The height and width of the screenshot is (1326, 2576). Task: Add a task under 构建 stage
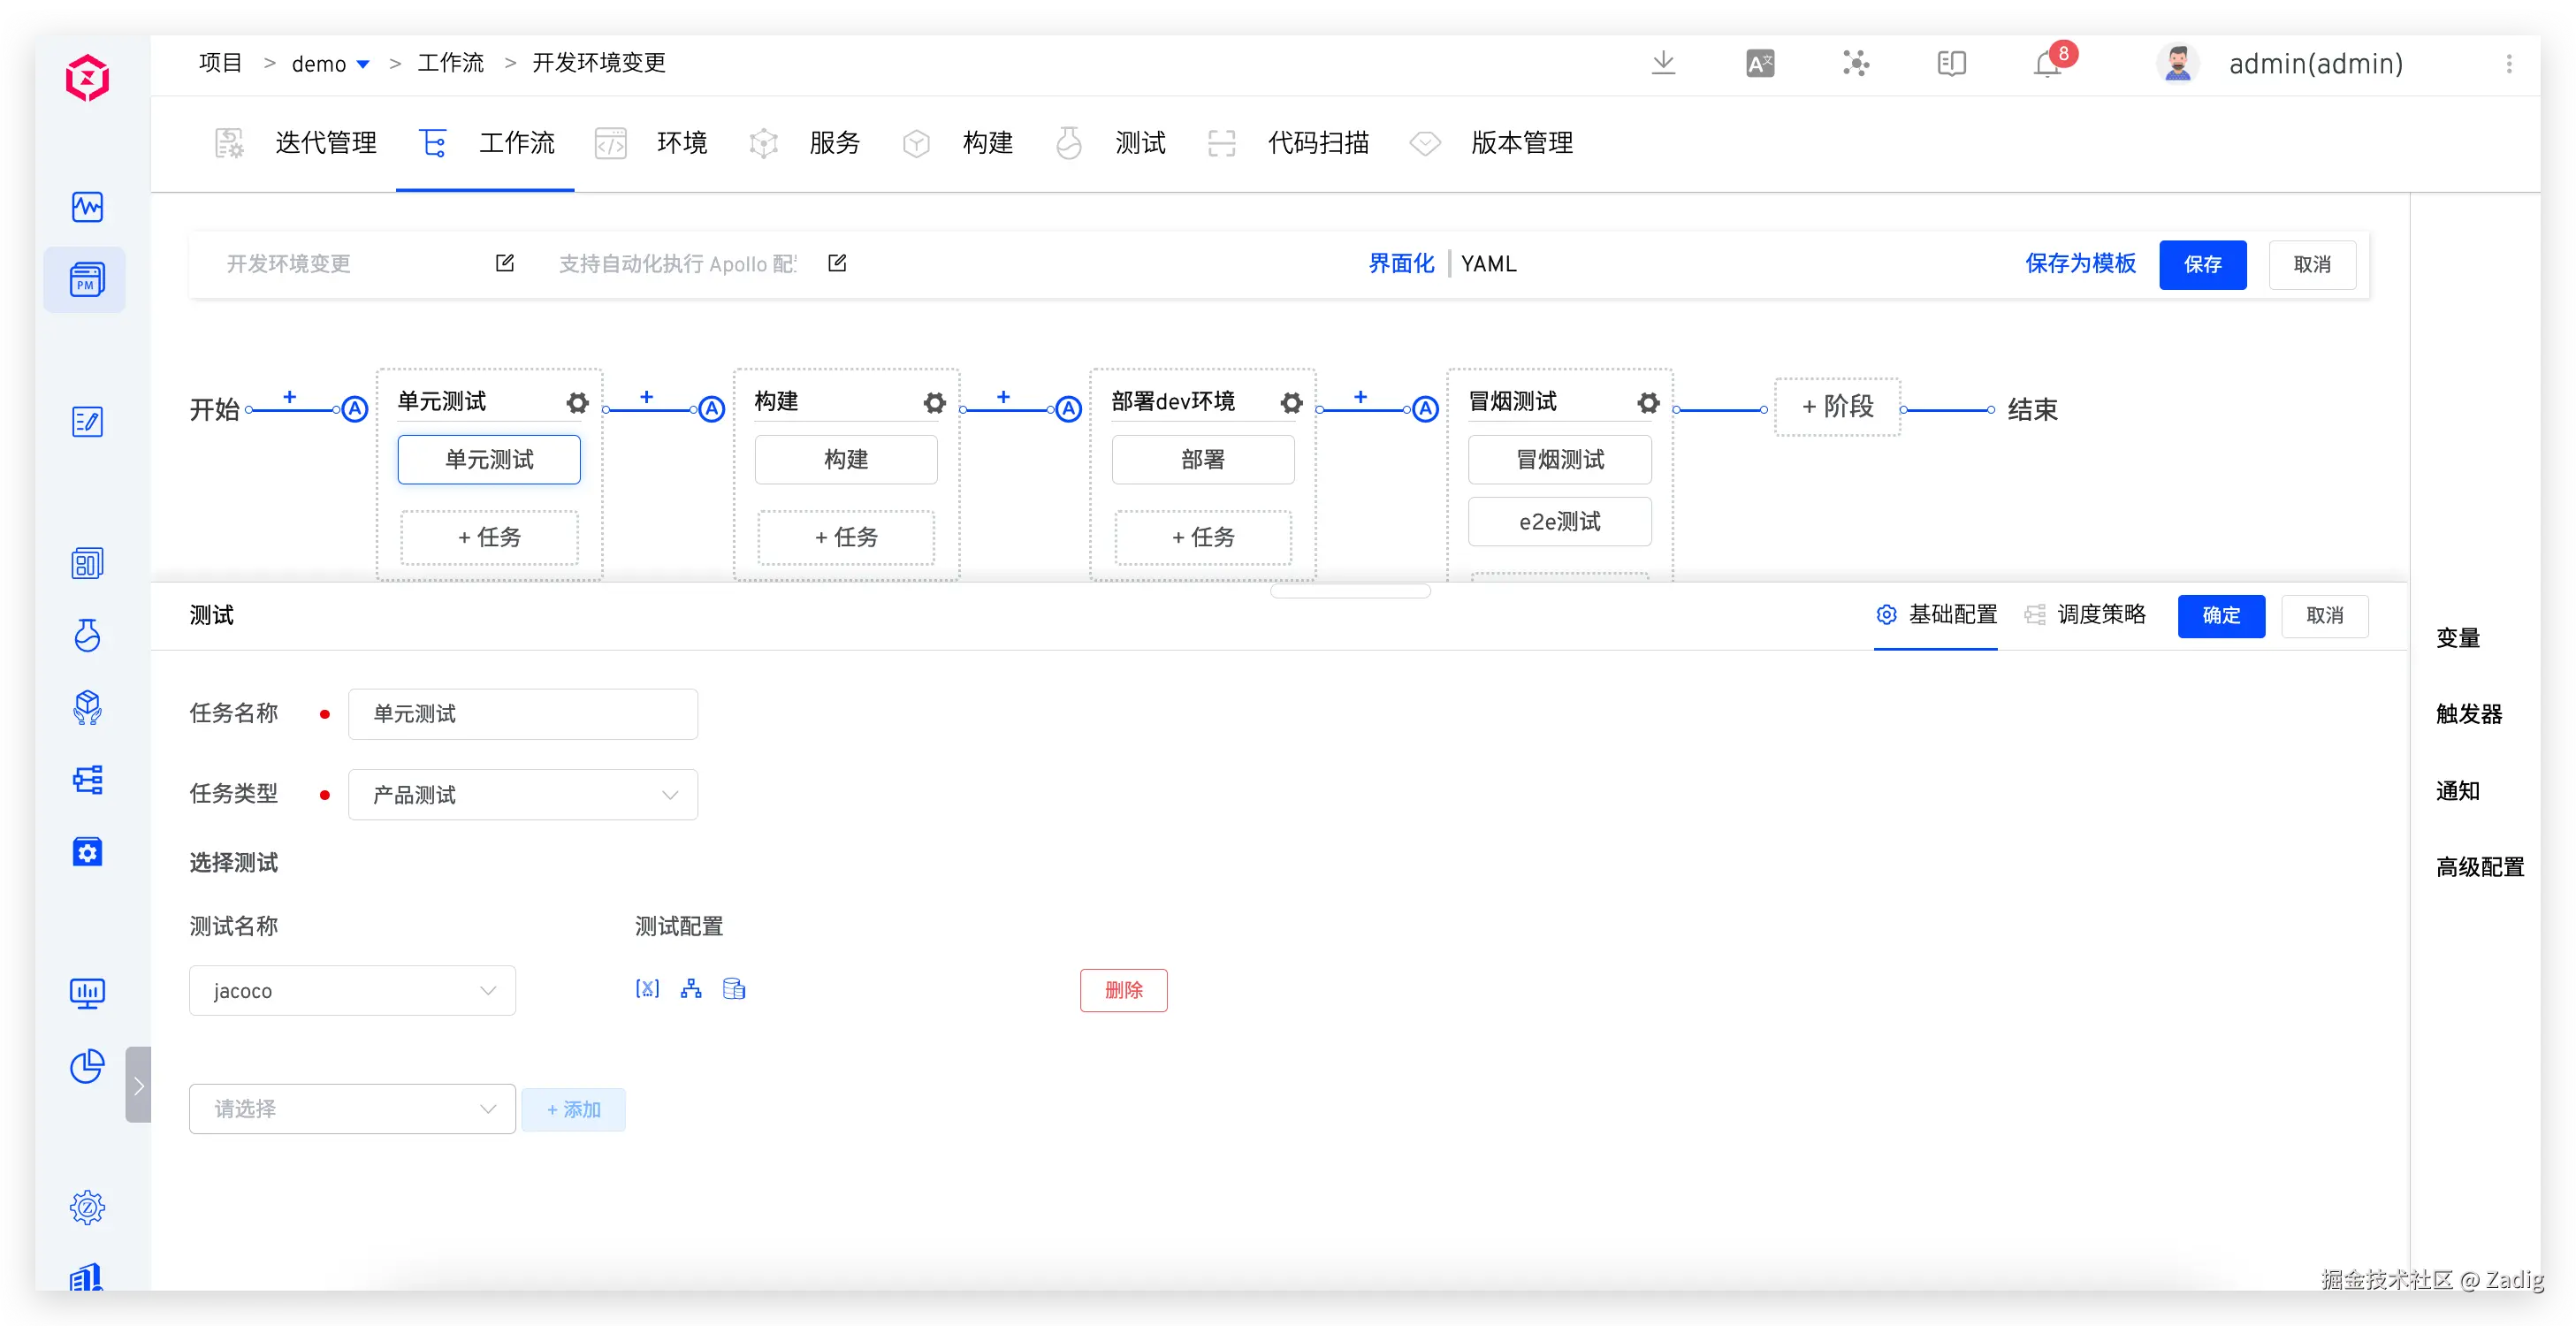point(846,538)
